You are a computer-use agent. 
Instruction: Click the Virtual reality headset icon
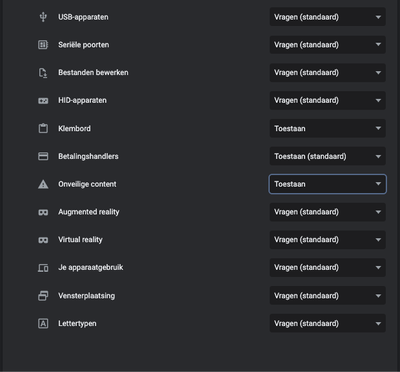click(43, 240)
